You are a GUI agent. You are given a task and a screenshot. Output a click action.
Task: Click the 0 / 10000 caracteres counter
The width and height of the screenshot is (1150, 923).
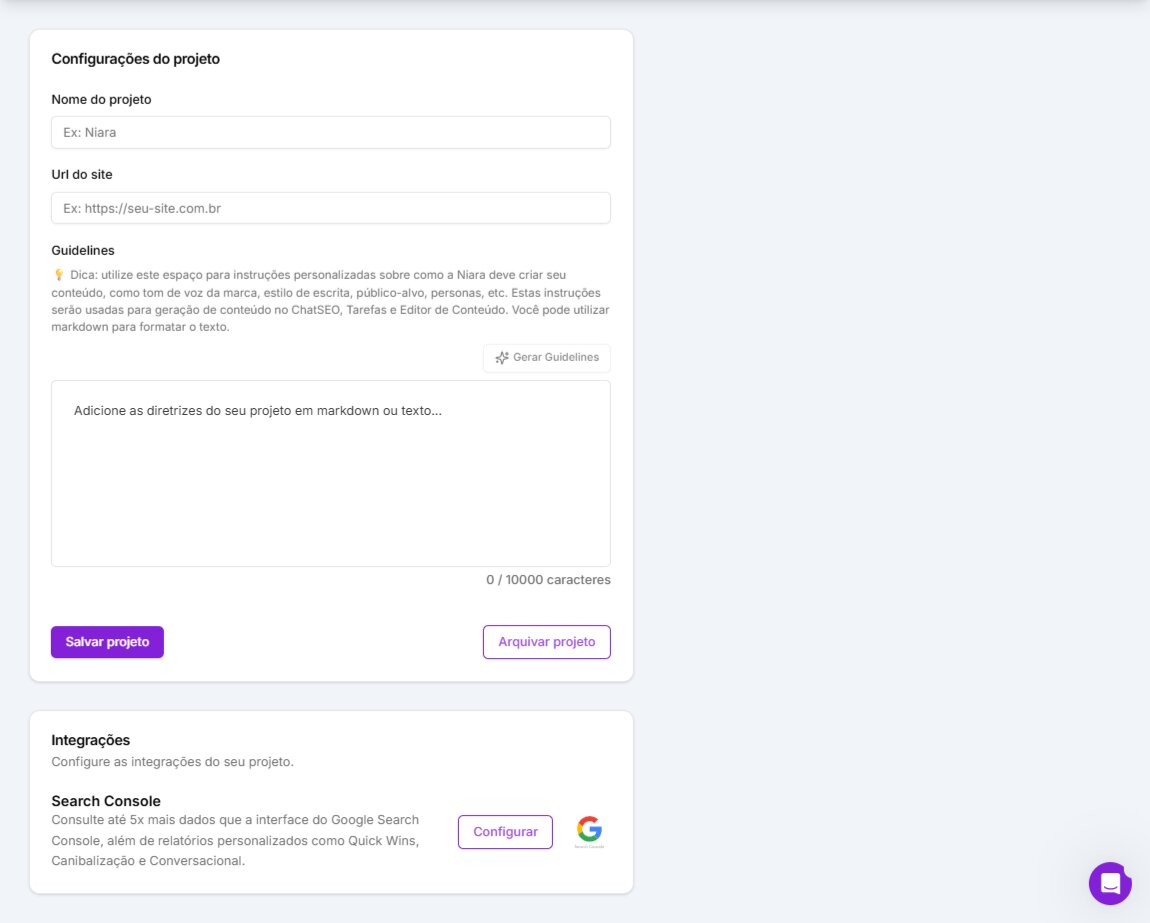548,579
